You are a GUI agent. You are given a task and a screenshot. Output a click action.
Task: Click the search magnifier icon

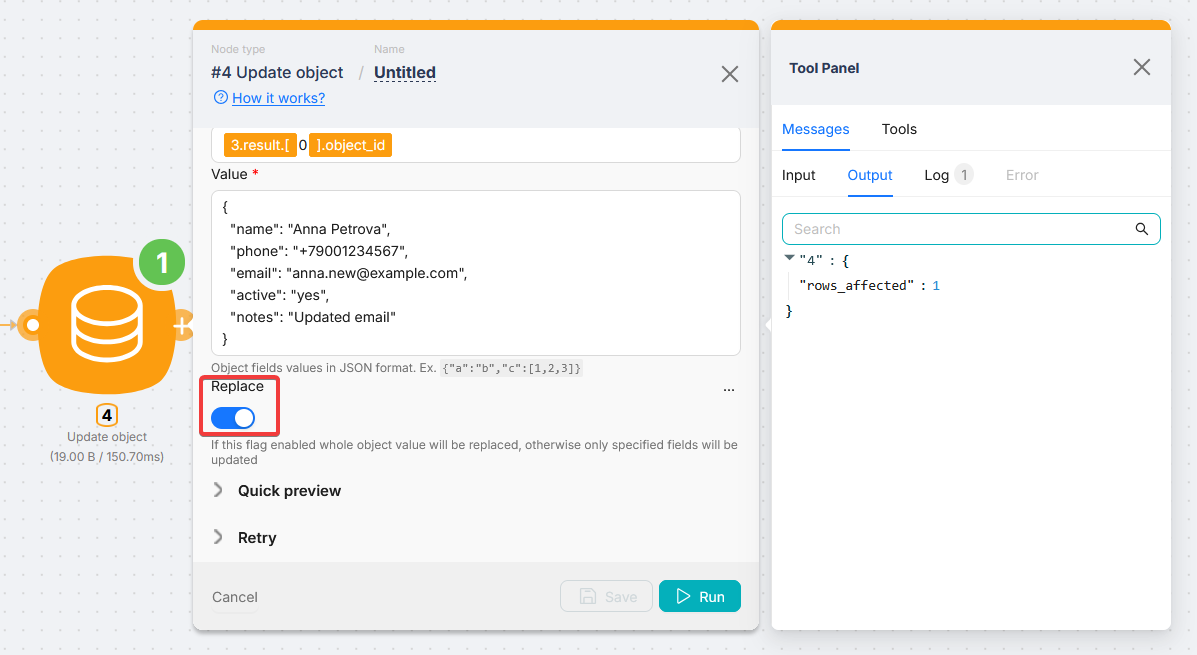click(x=1142, y=229)
